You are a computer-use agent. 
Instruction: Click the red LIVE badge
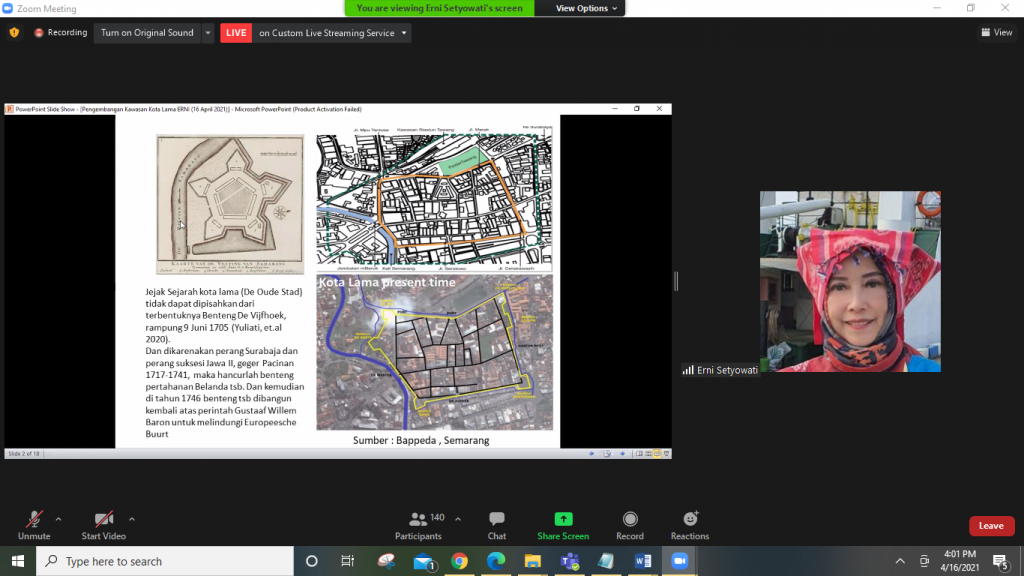pyautogui.click(x=236, y=33)
